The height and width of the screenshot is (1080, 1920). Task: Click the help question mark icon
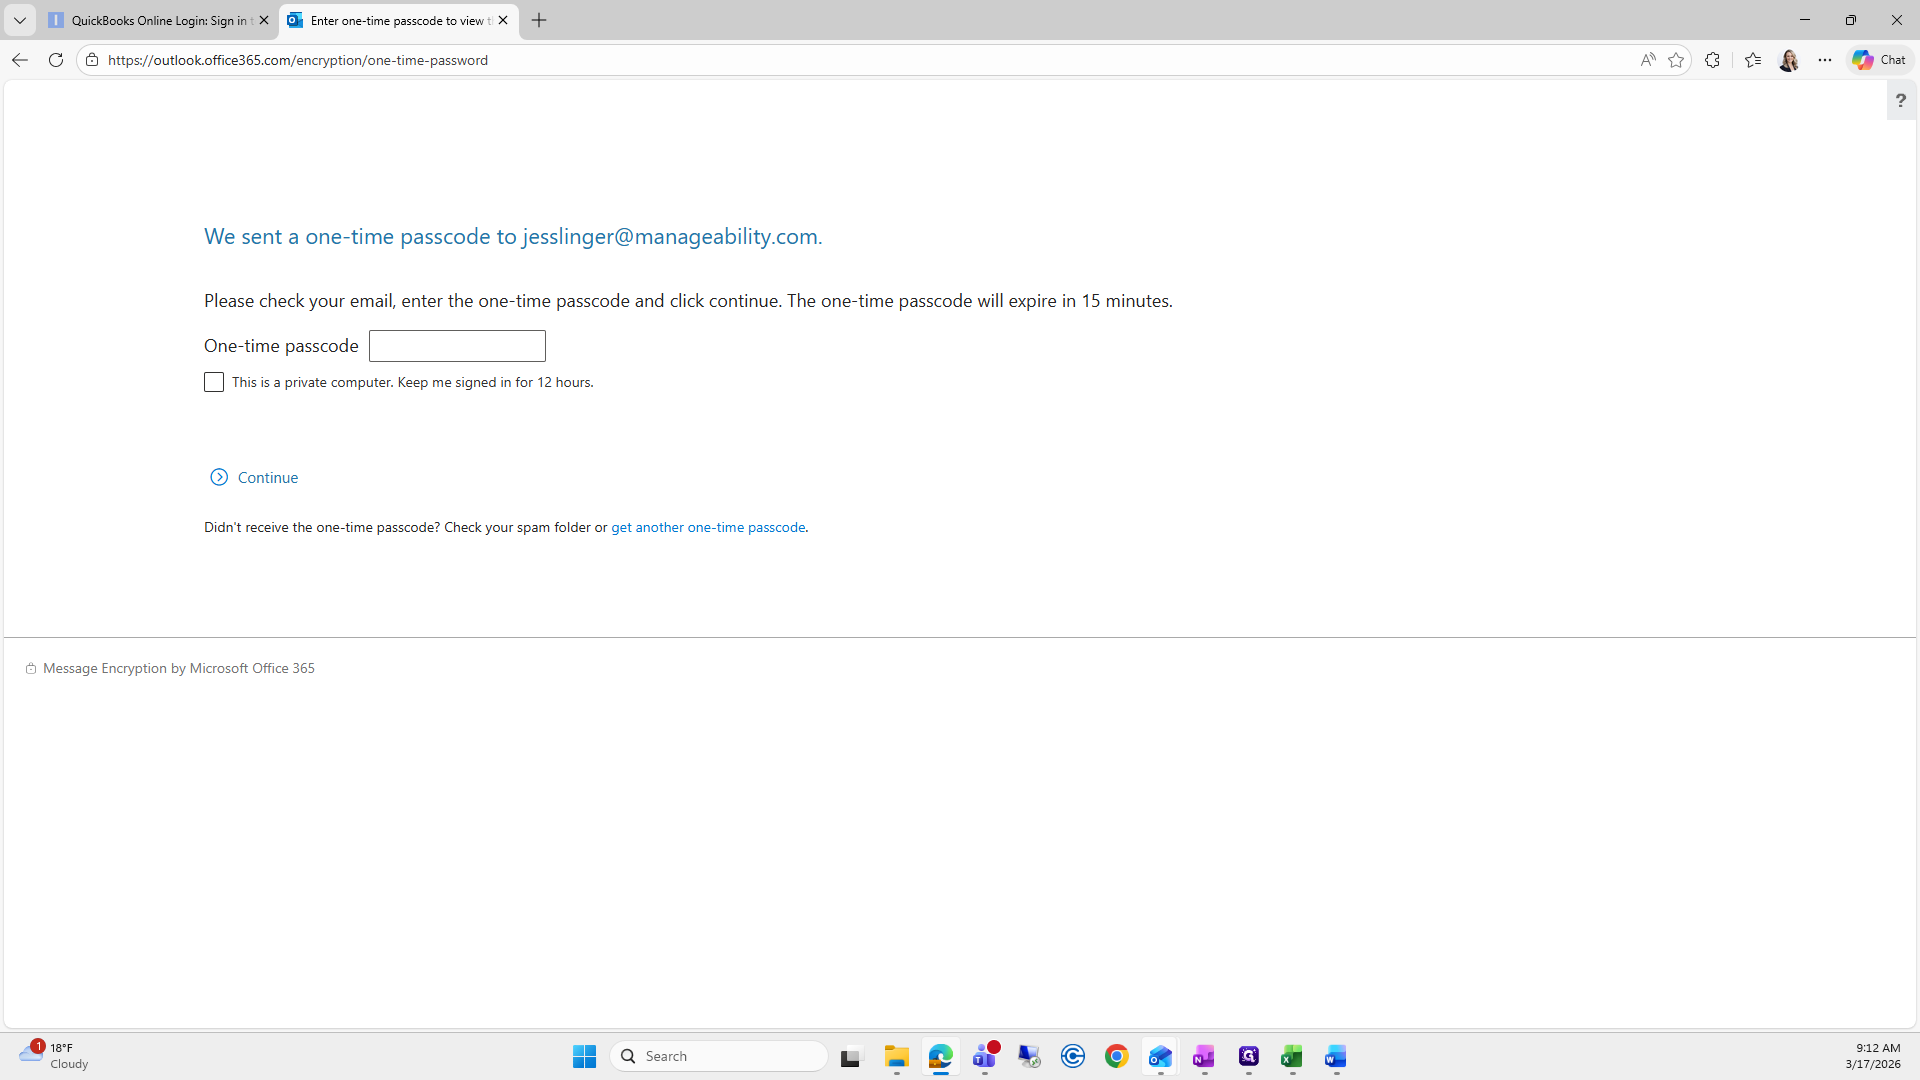click(x=1900, y=100)
